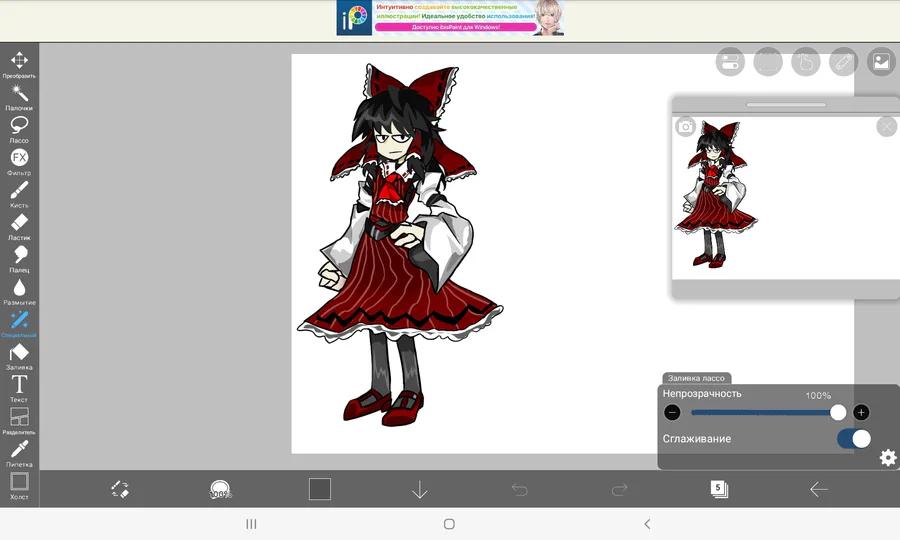
Task: Select the Eyedropper (Пипетка) tool
Action: (19, 453)
